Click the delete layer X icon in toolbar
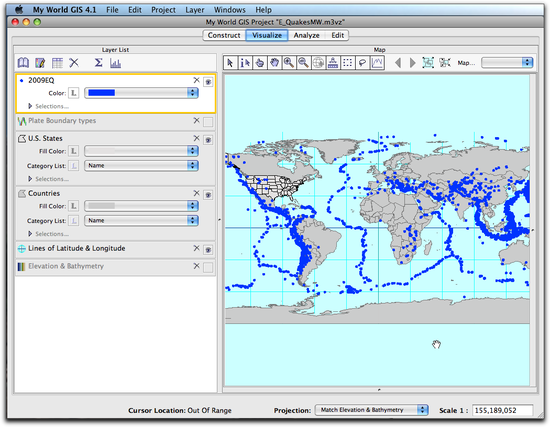550x427 pixels. point(74,63)
